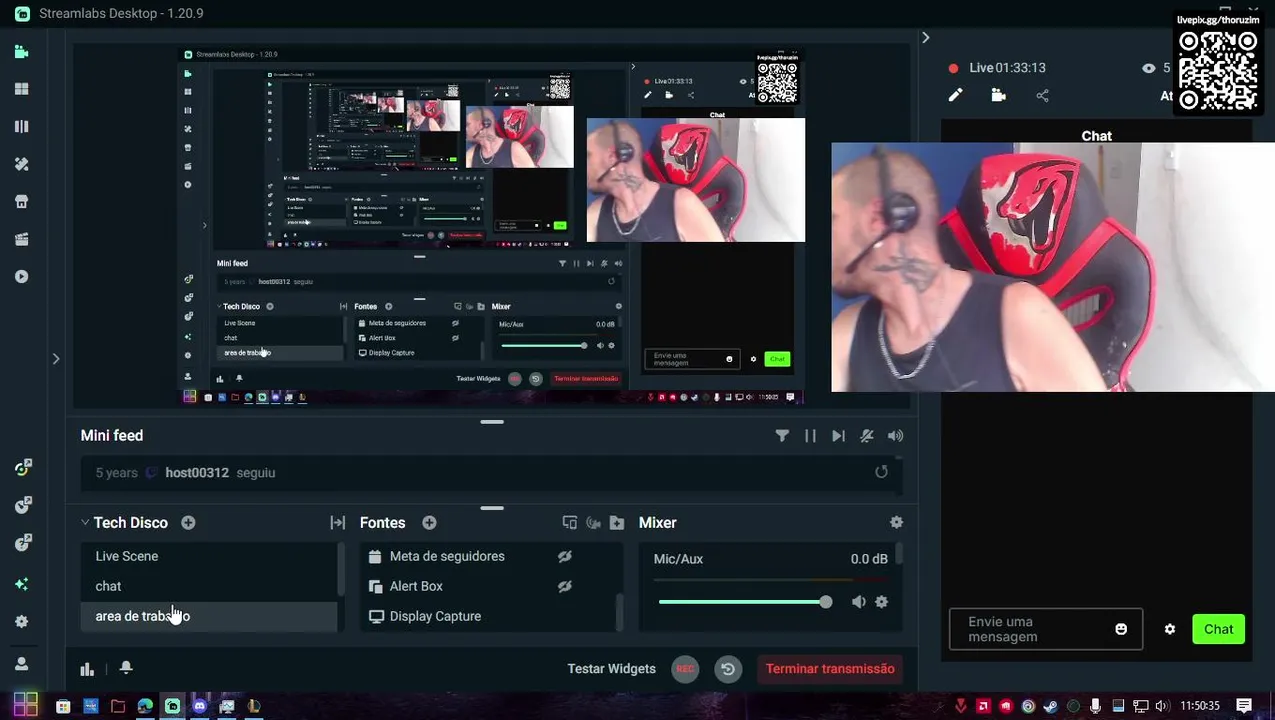Viewport: 1275px width, 720px height.
Task: Open the Editor camera icon in sidebar
Action: (x=21, y=52)
